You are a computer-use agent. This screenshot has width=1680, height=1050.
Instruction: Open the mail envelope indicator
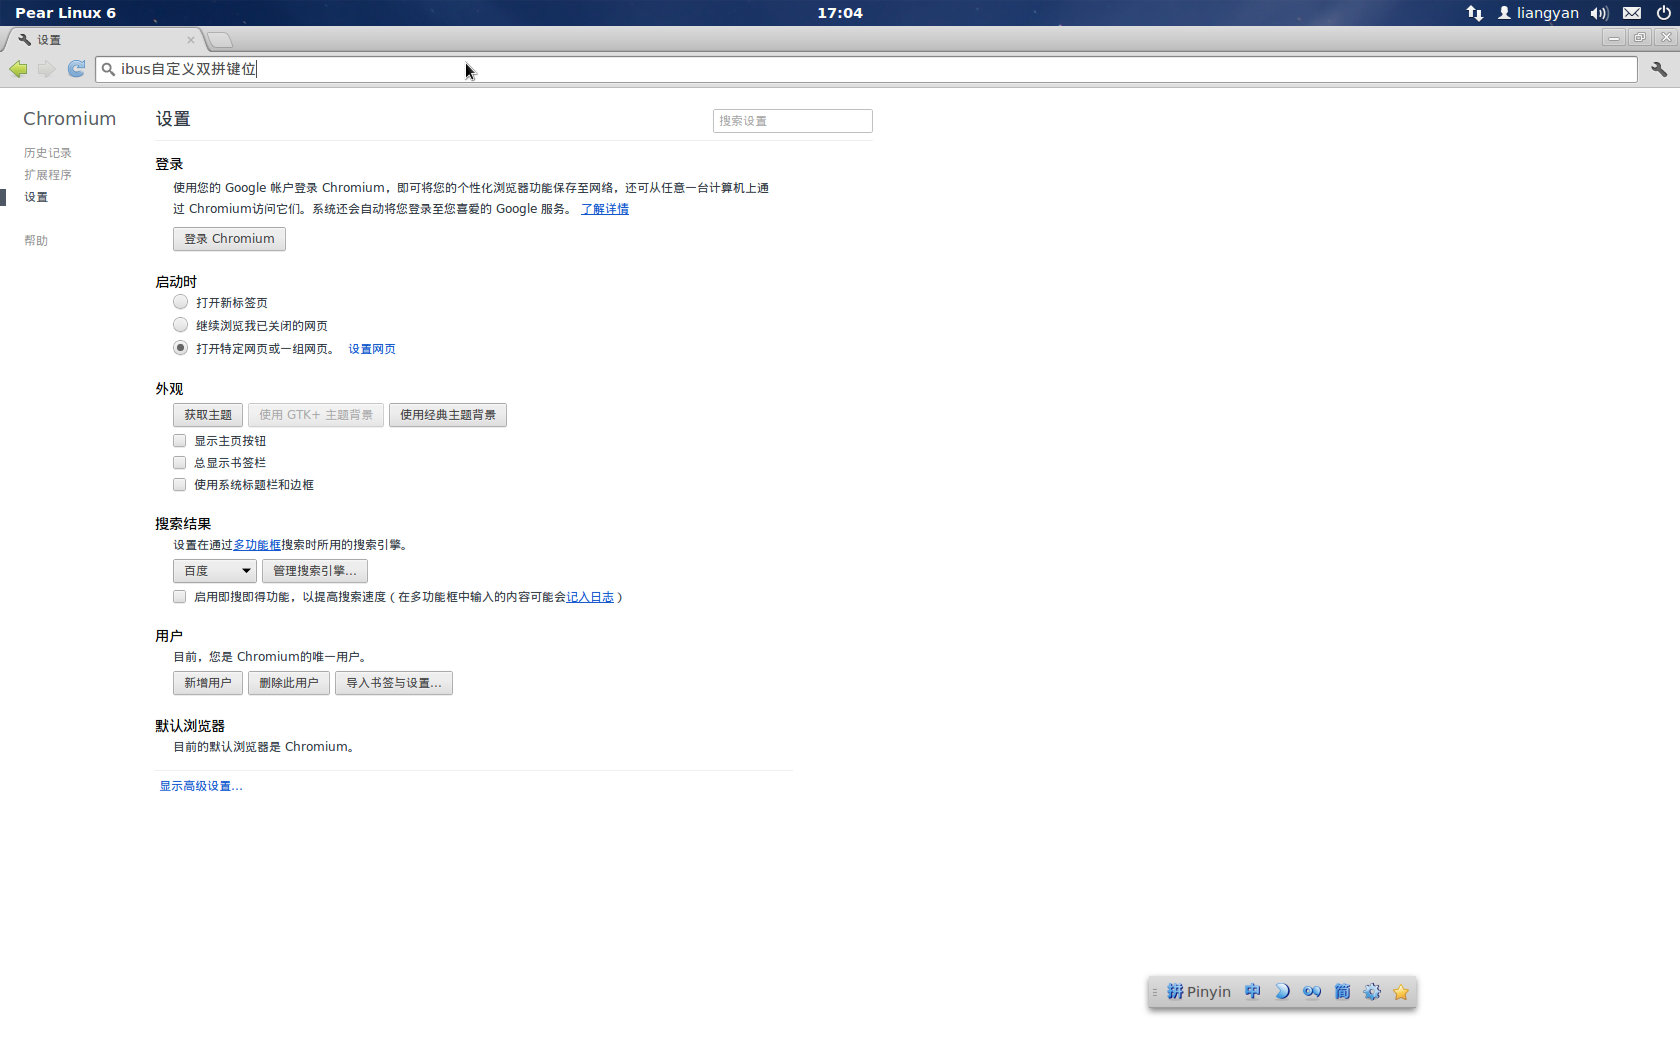(x=1632, y=13)
